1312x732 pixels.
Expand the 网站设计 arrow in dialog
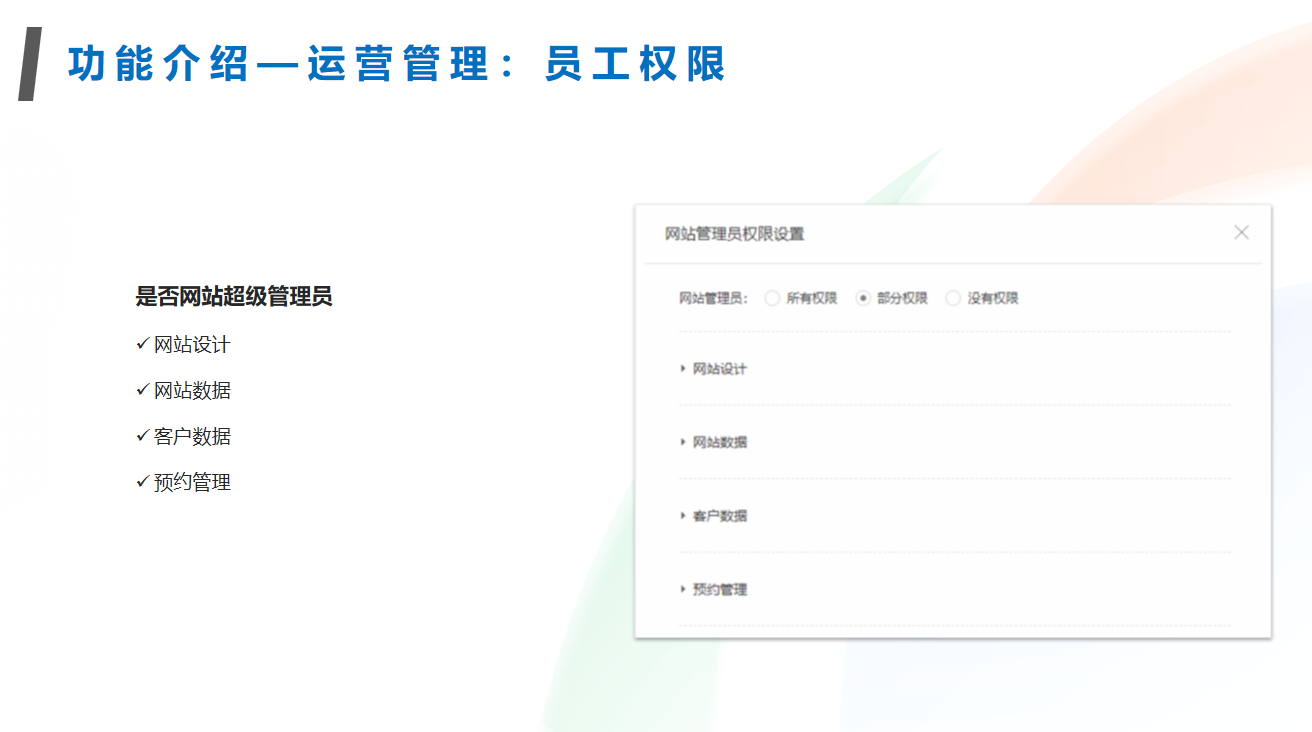coord(683,369)
